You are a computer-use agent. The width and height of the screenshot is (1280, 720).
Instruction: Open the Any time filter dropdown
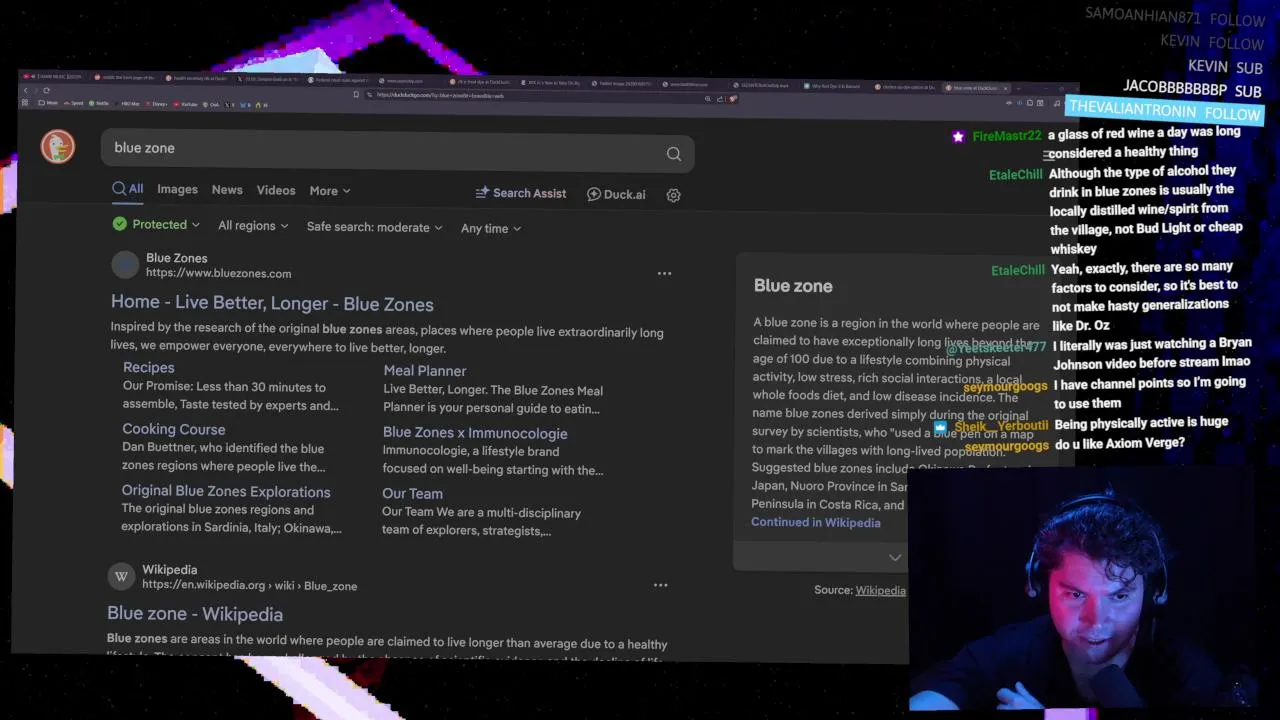pos(491,228)
